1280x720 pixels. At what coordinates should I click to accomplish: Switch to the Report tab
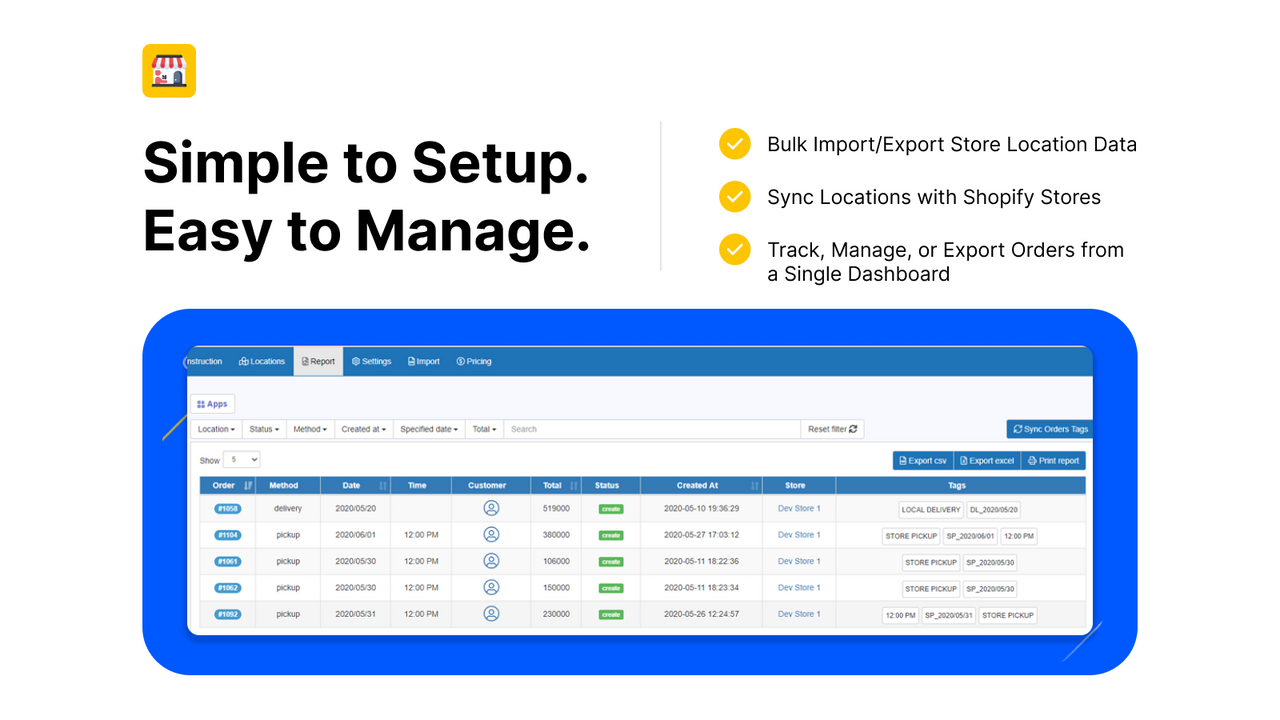318,361
